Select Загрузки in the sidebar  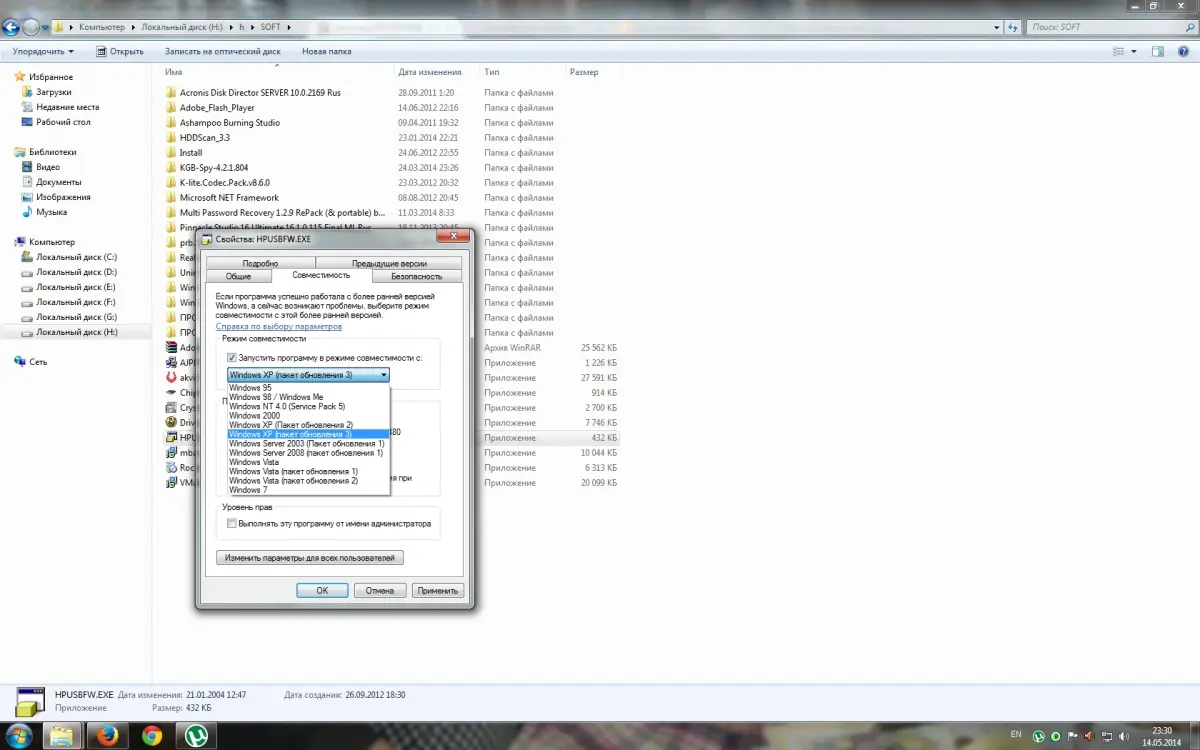point(54,92)
